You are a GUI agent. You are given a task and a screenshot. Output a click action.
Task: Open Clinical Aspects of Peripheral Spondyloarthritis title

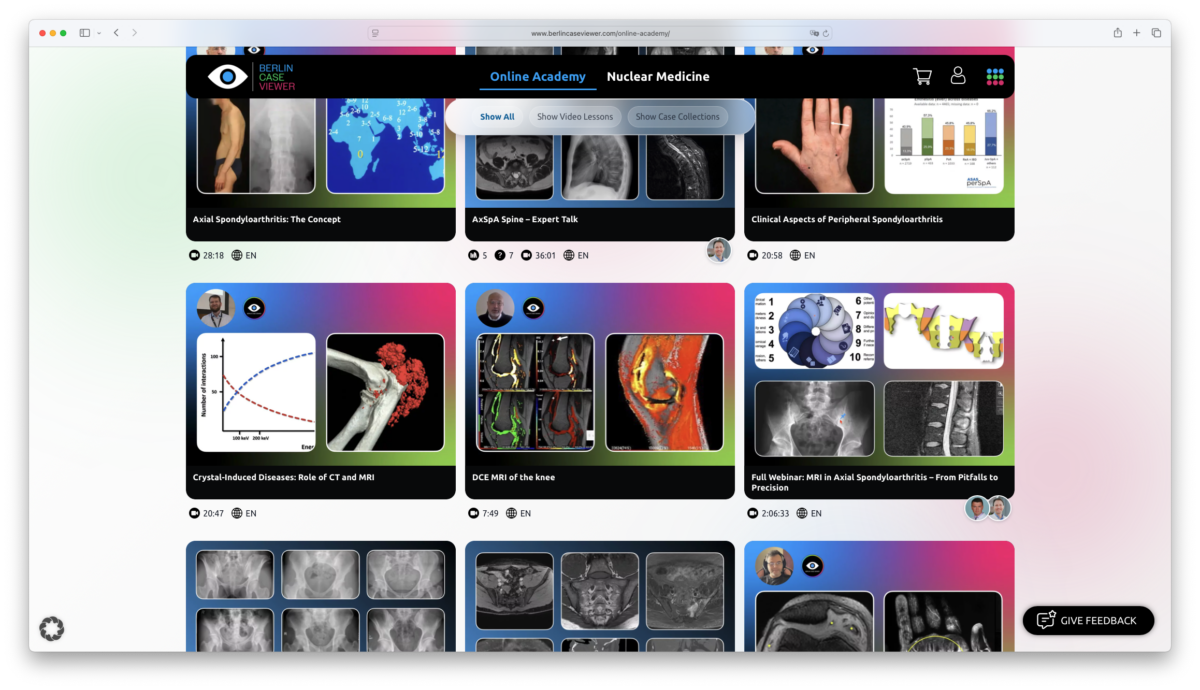click(x=847, y=219)
